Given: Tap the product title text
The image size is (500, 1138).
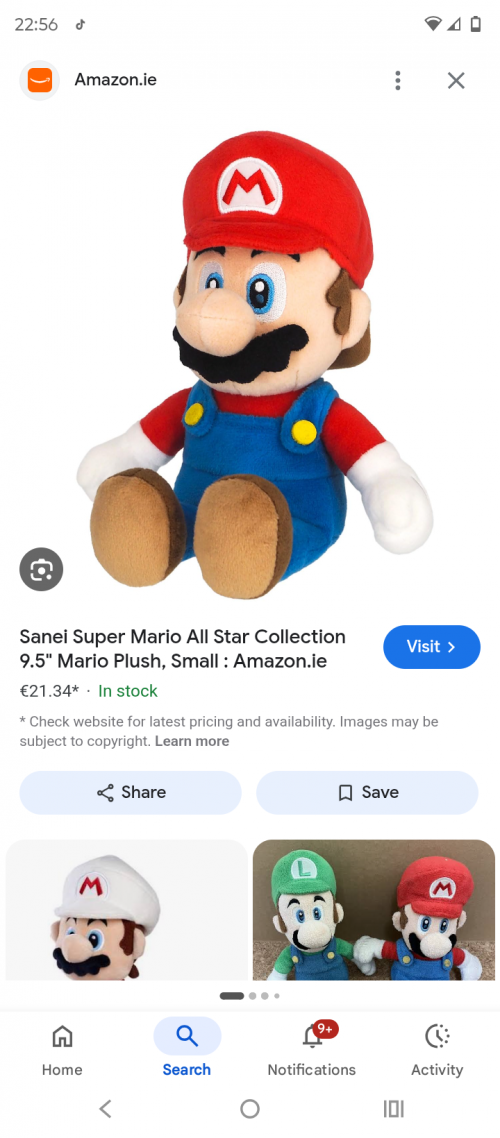Looking at the screenshot, I should (x=183, y=649).
